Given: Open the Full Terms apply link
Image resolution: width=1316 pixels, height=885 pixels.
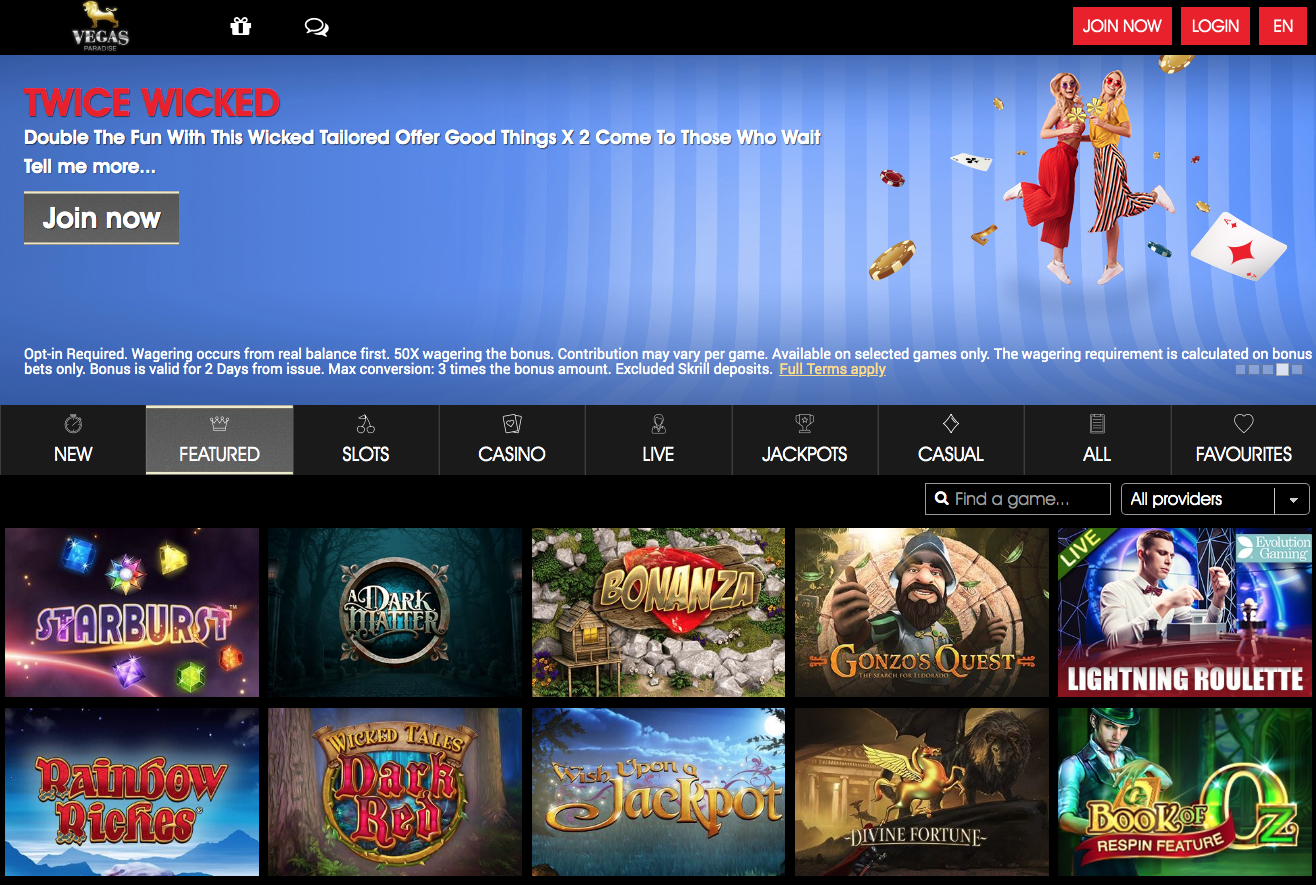Looking at the screenshot, I should (832, 369).
